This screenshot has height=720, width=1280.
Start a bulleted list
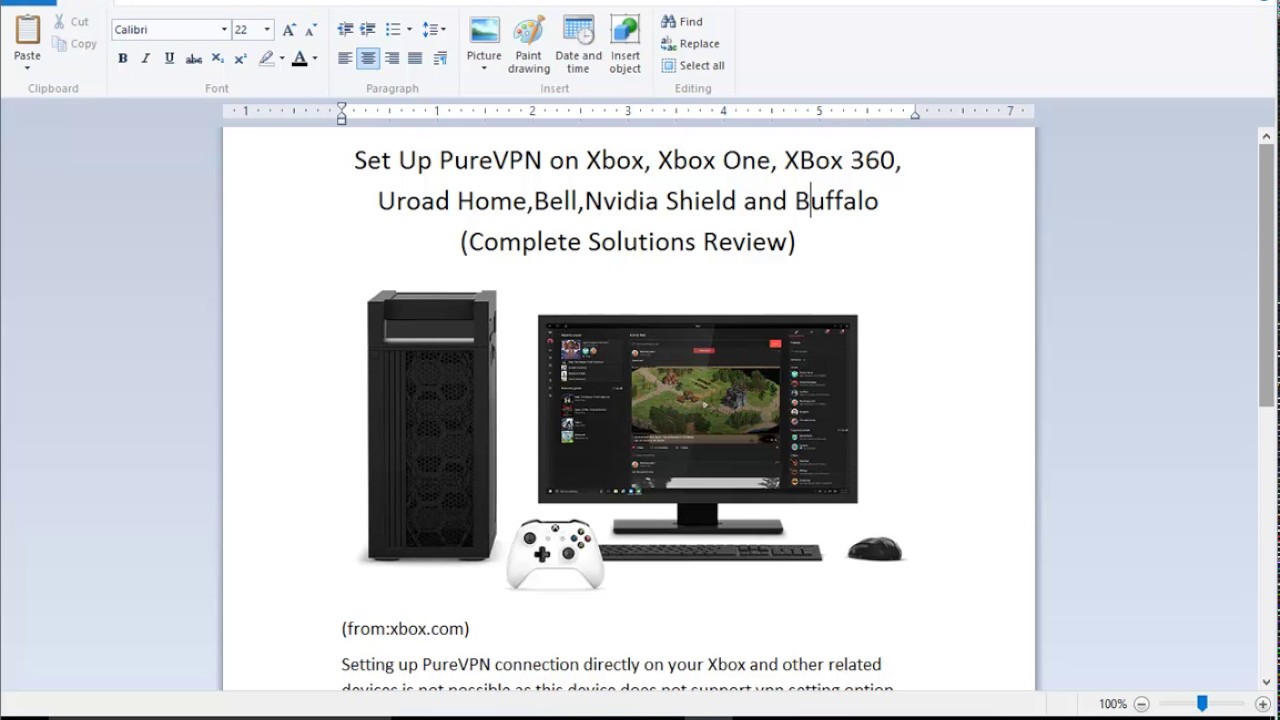[393, 30]
